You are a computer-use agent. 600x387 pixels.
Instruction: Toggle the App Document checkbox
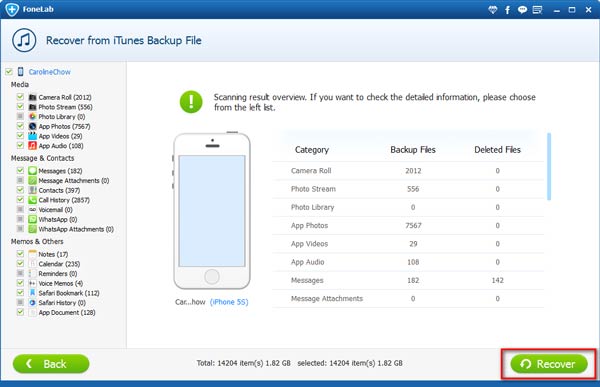click(20, 312)
